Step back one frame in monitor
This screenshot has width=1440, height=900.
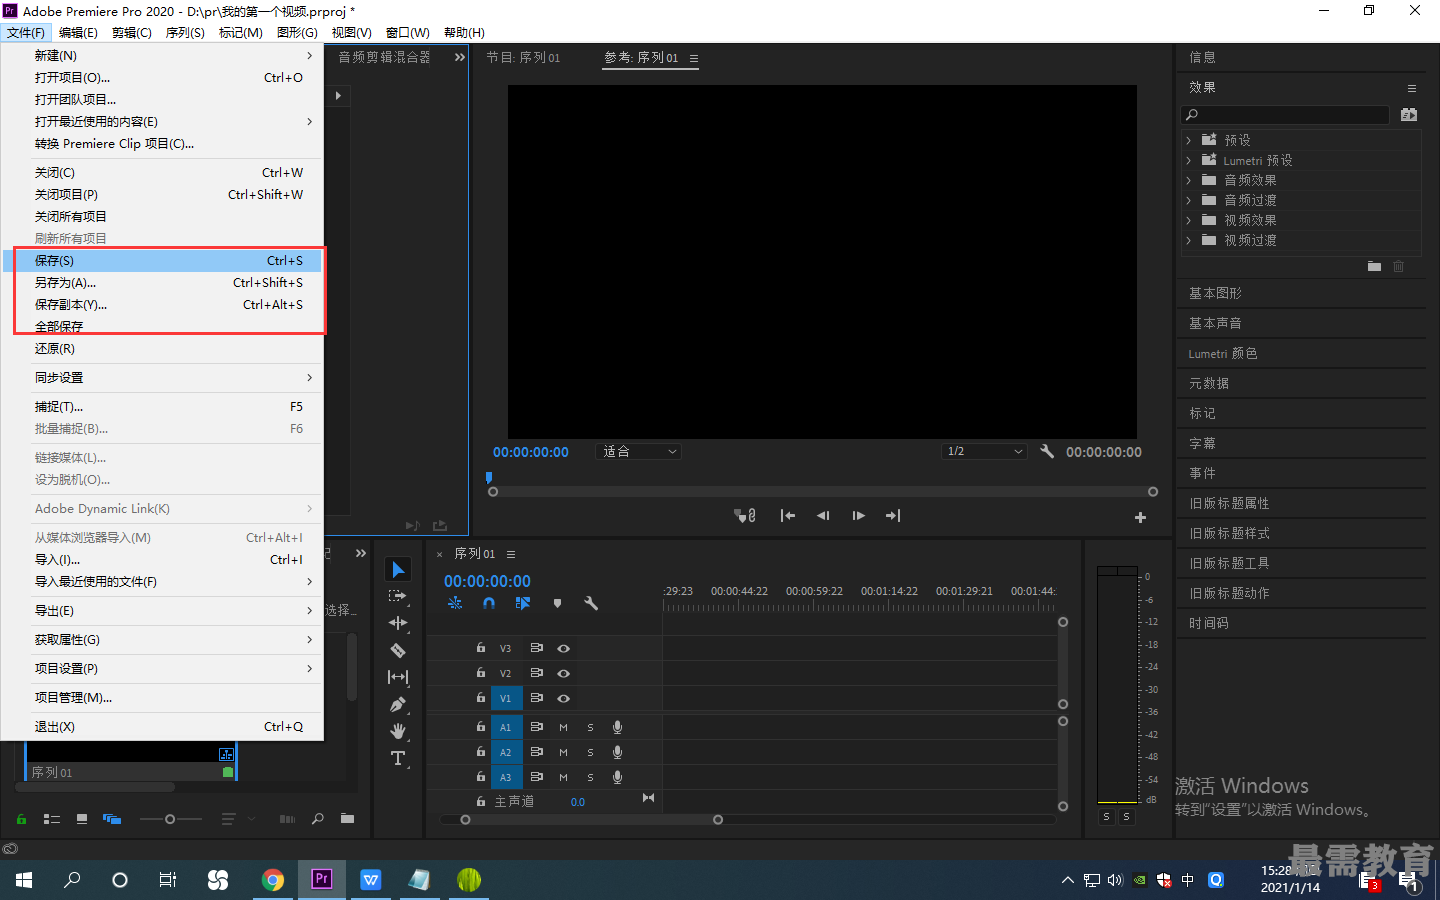(x=823, y=516)
